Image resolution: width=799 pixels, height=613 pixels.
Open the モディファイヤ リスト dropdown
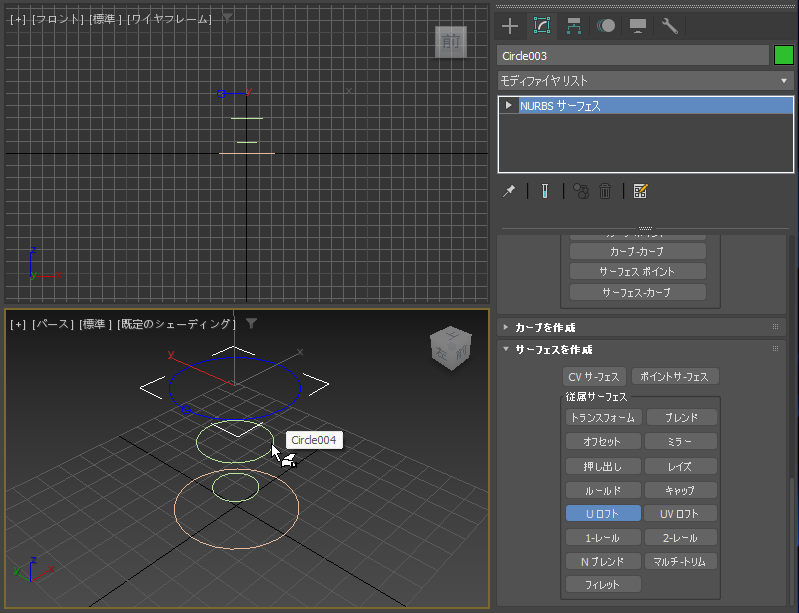tap(645, 81)
